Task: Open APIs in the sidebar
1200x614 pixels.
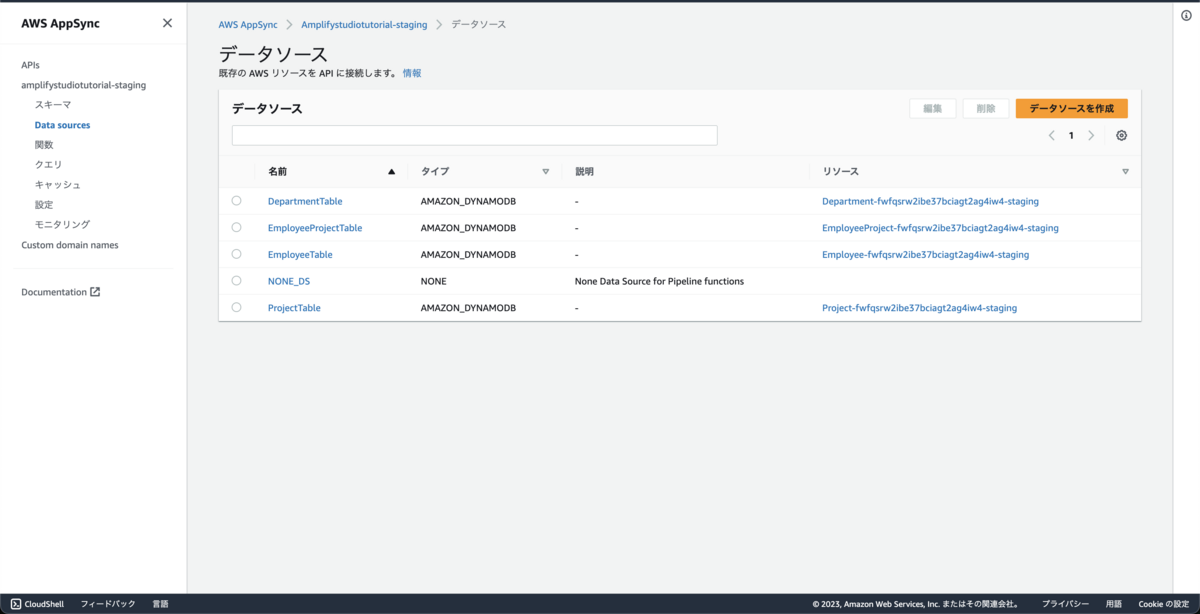Action: 31,65
